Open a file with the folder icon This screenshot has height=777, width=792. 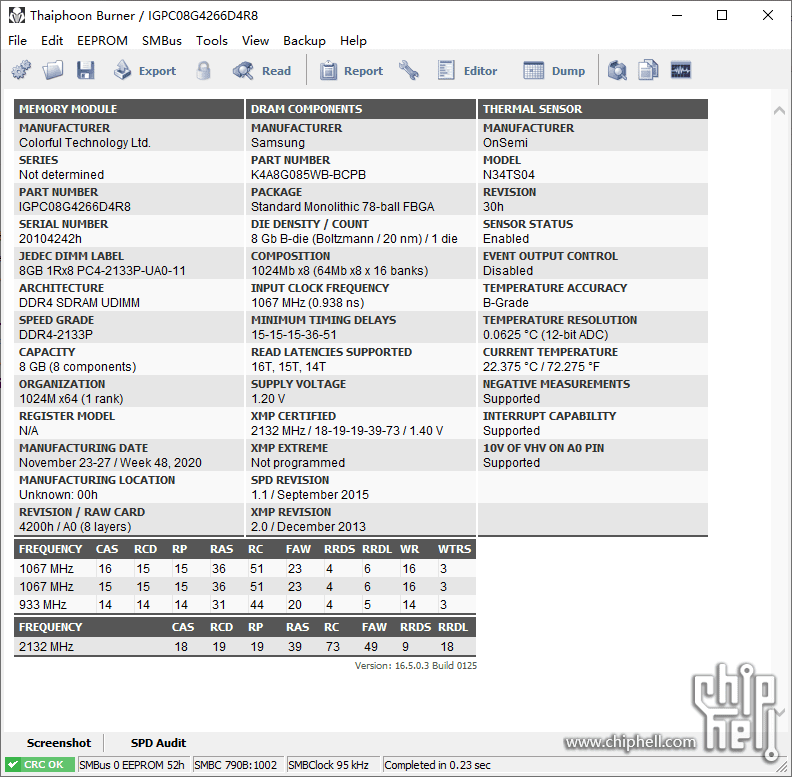(x=53, y=71)
